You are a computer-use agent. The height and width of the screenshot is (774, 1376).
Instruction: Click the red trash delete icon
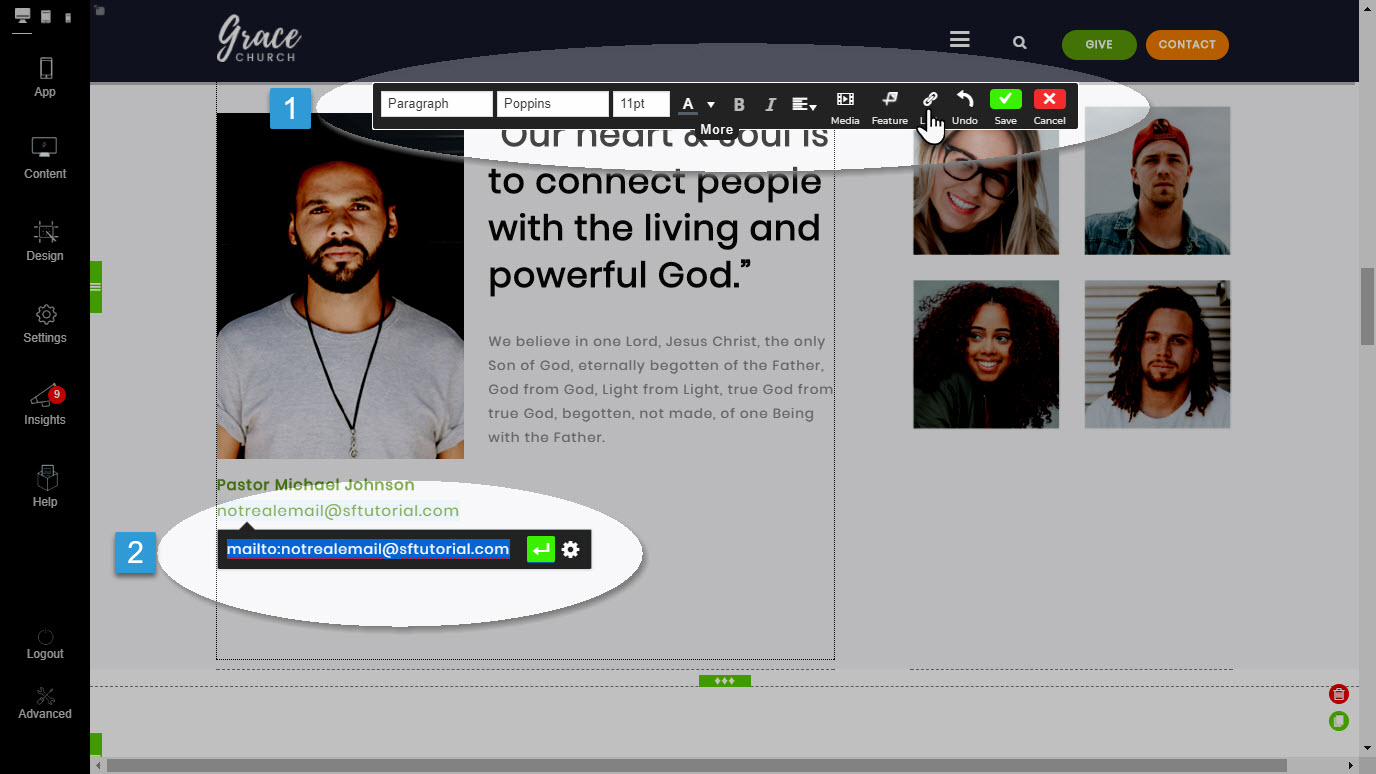tap(1339, 694)
